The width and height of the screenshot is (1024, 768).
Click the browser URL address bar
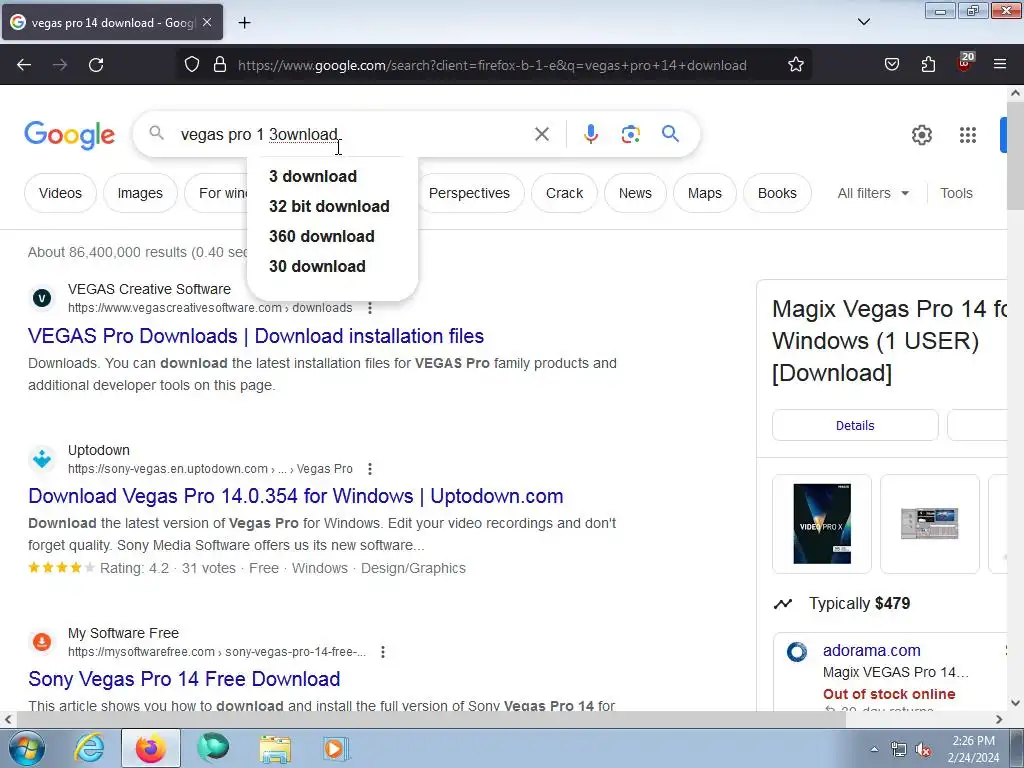(x=492, y=65)
